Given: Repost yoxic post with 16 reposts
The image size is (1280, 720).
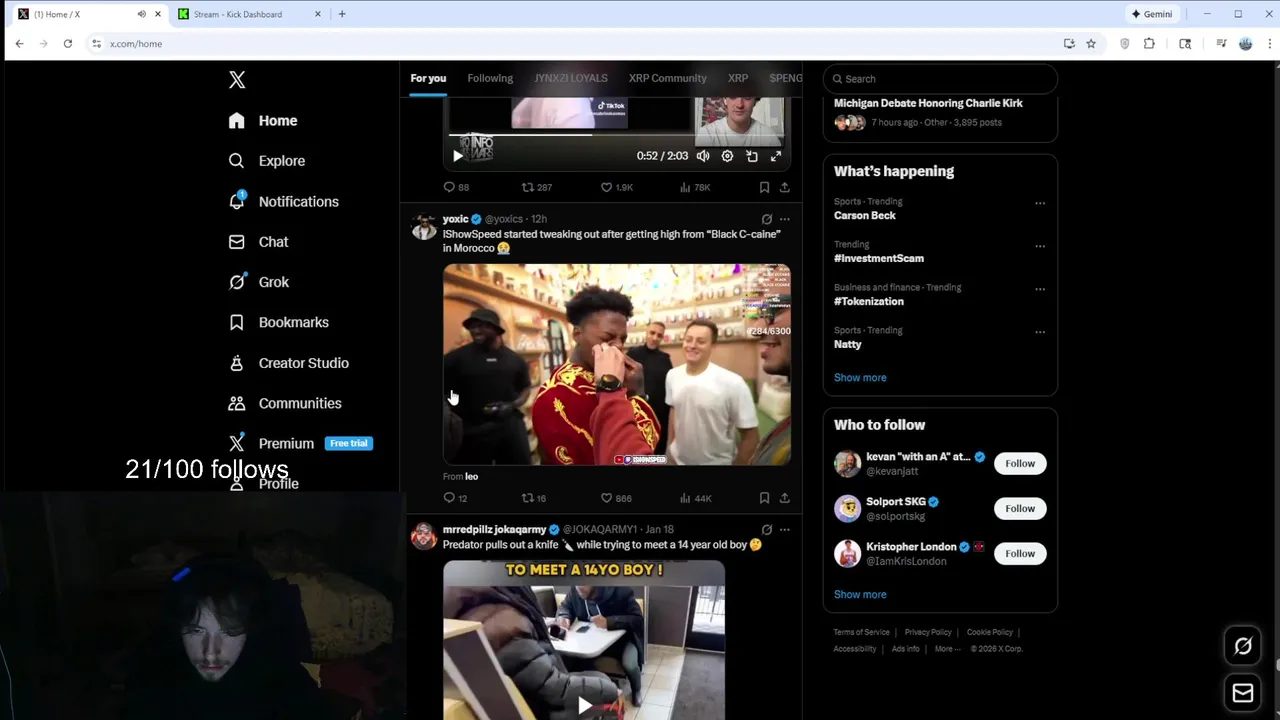Looking at the screenshot, I should 534,498.
